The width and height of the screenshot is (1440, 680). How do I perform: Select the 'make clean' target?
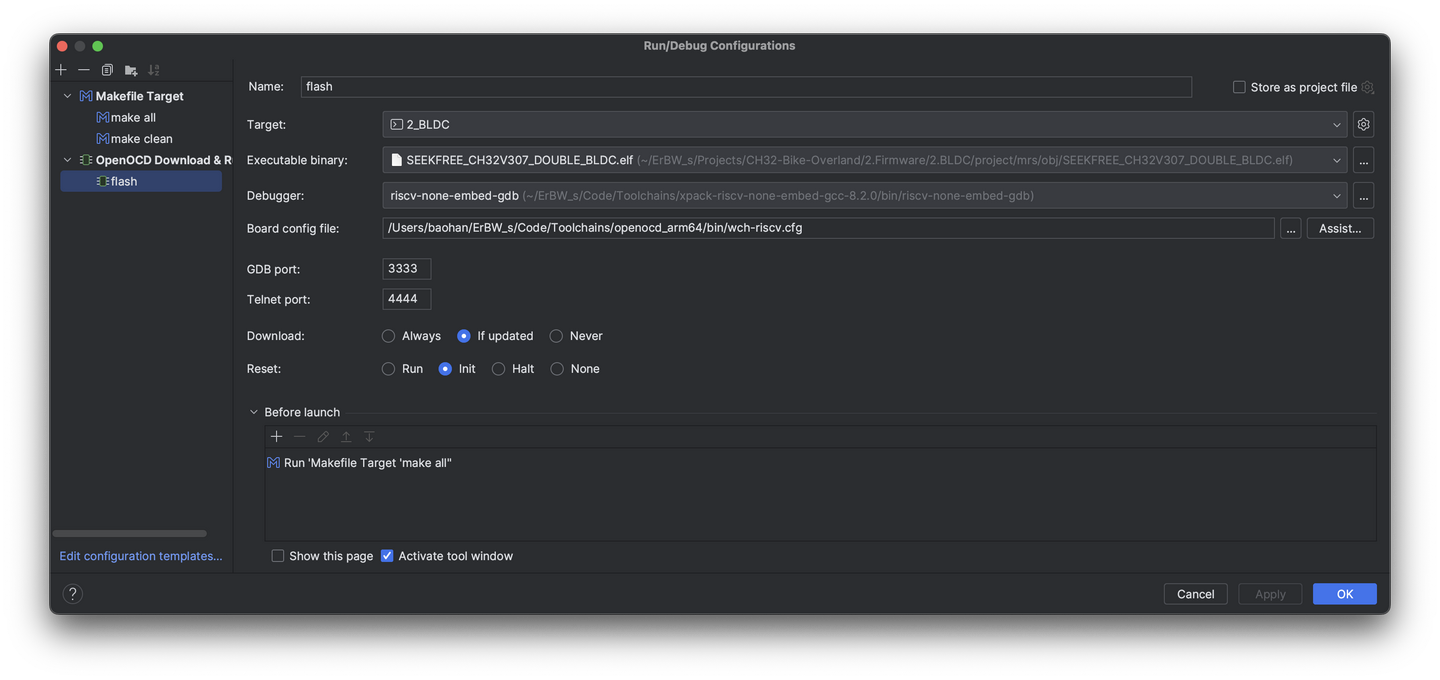point(136,138)
